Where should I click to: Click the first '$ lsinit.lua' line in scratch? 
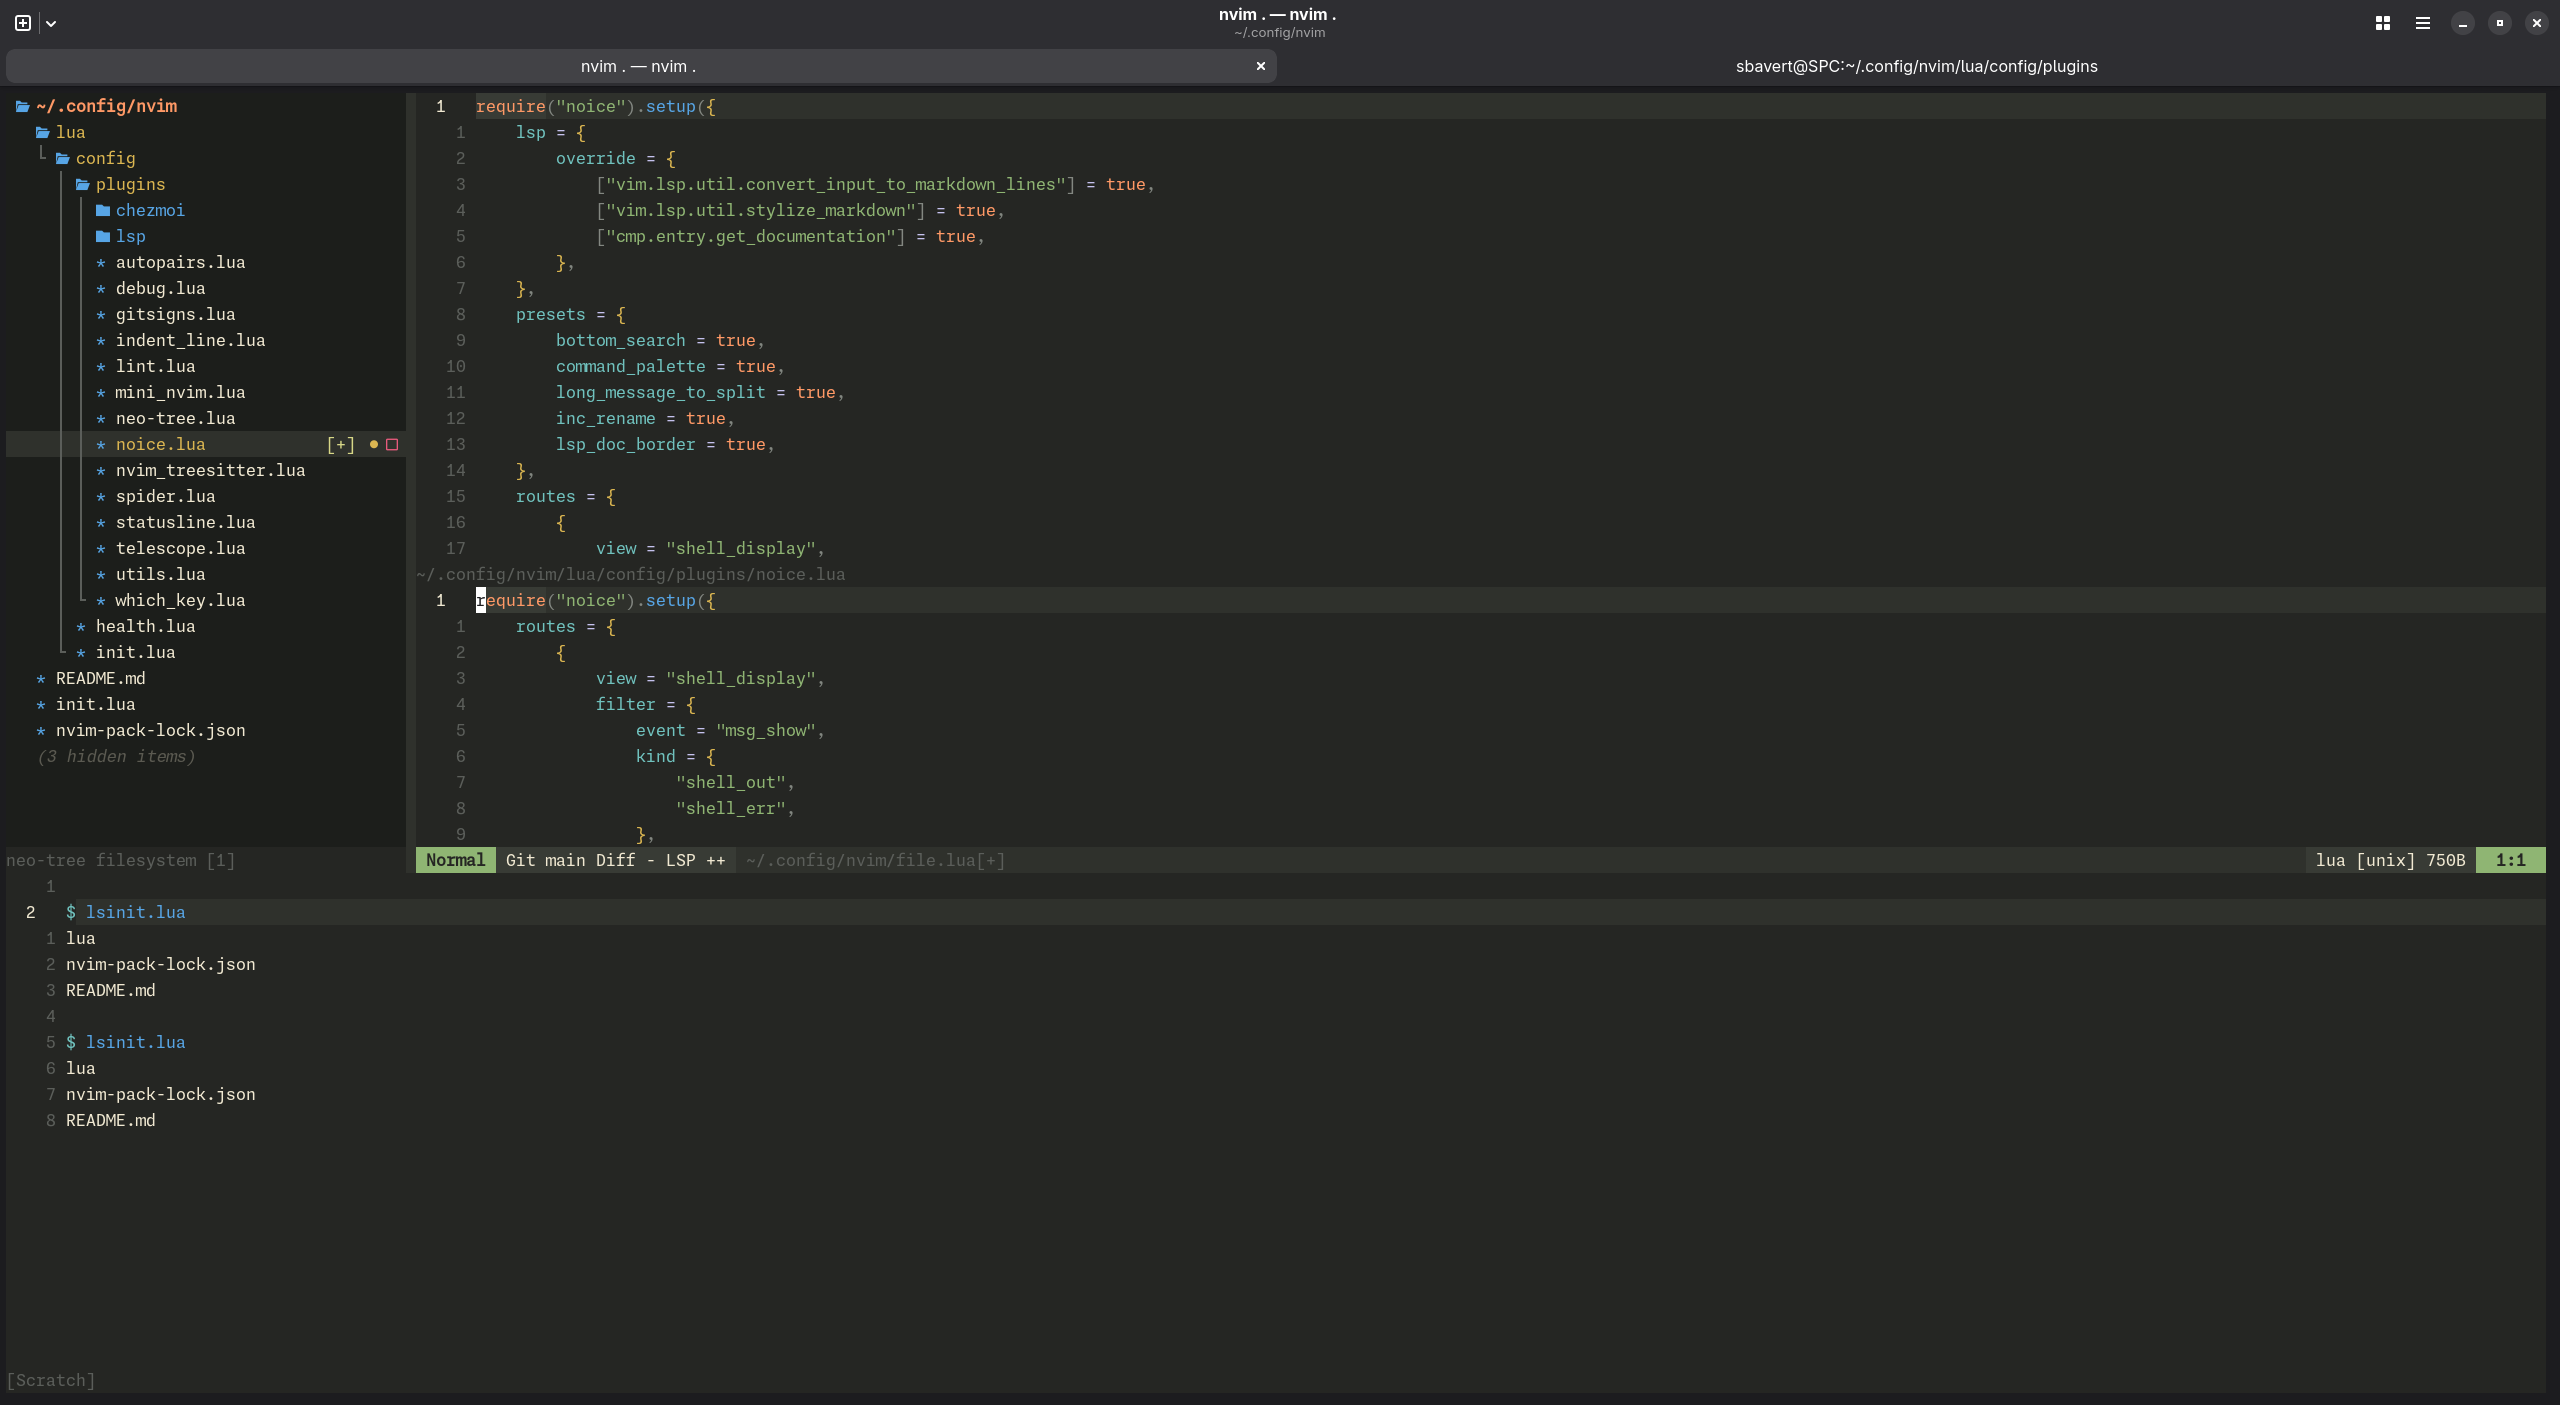(x=125, y=912)
